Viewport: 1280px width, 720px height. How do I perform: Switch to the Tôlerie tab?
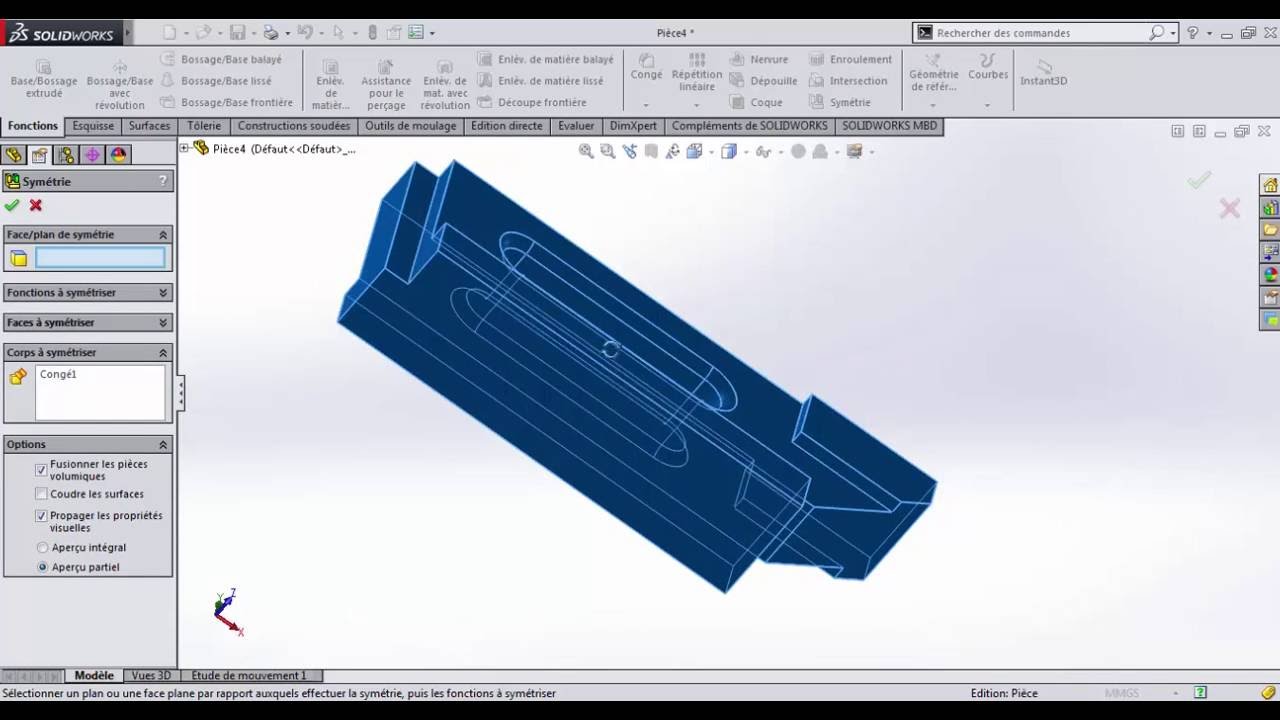(x=204, y=126)
